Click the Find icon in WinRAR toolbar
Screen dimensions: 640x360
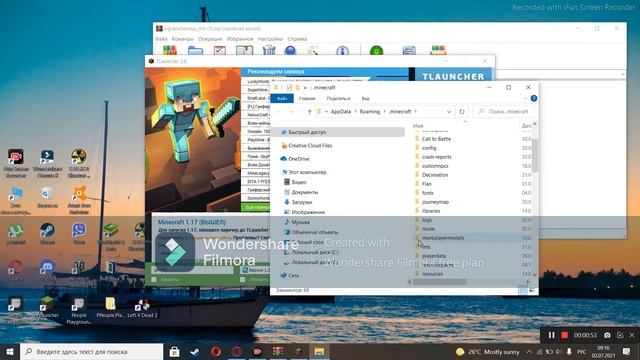290,50
